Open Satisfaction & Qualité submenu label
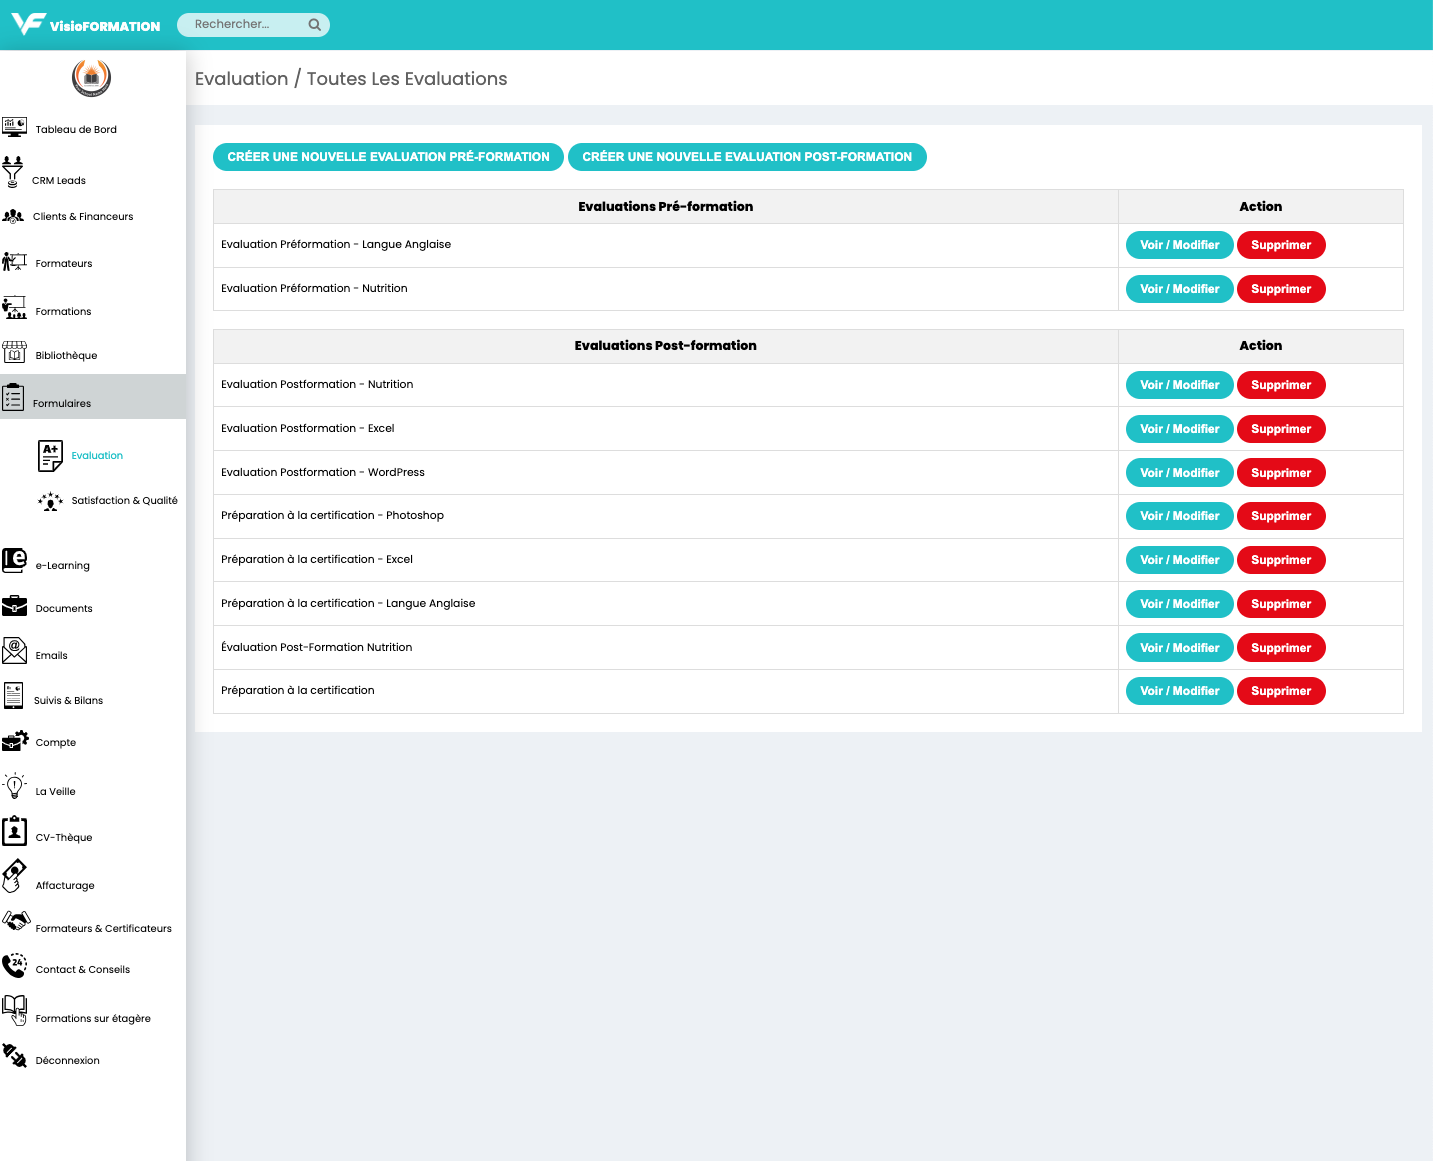 tap(125, 501)
